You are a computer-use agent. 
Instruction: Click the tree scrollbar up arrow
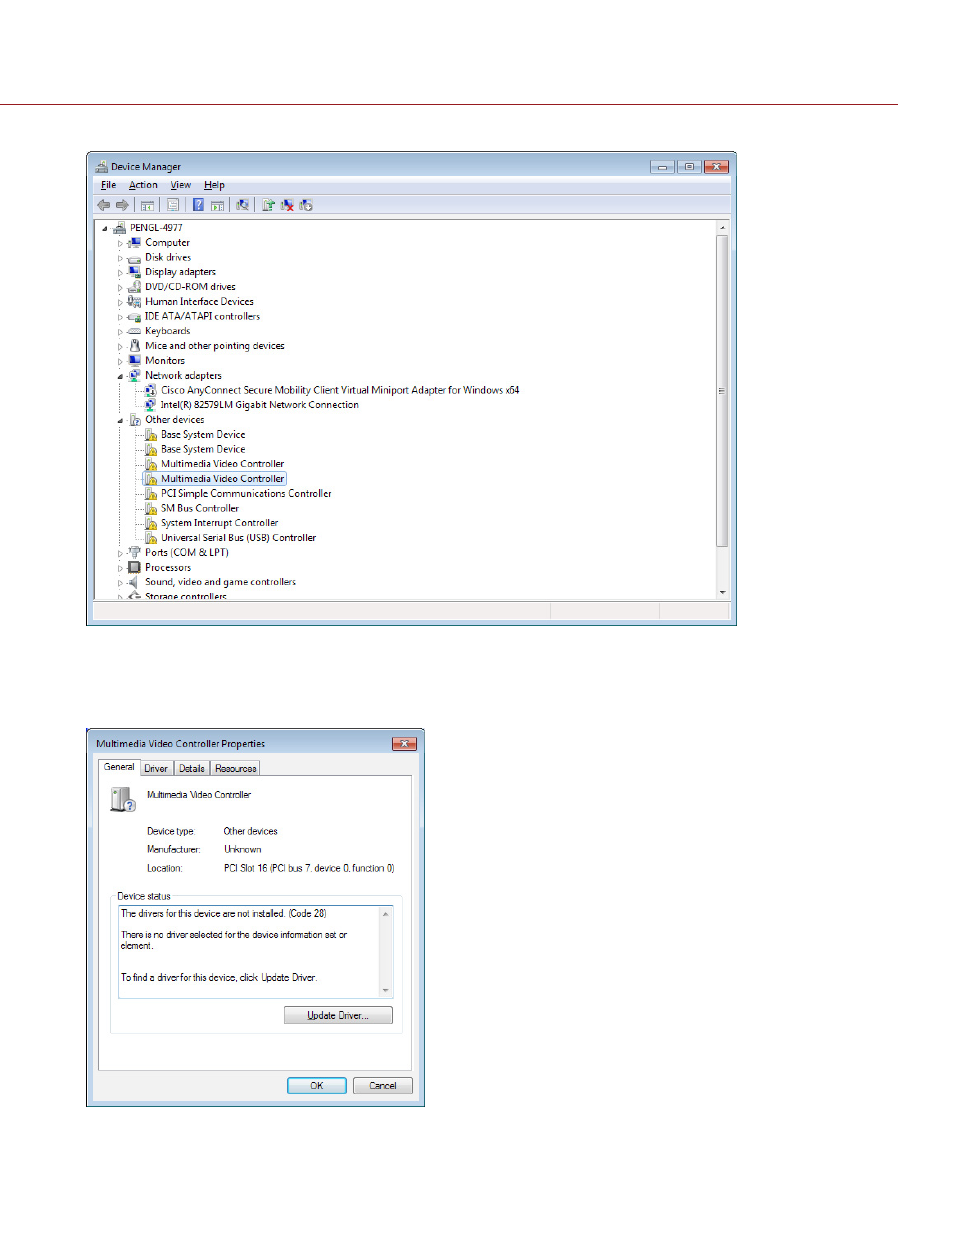point(722,228)
